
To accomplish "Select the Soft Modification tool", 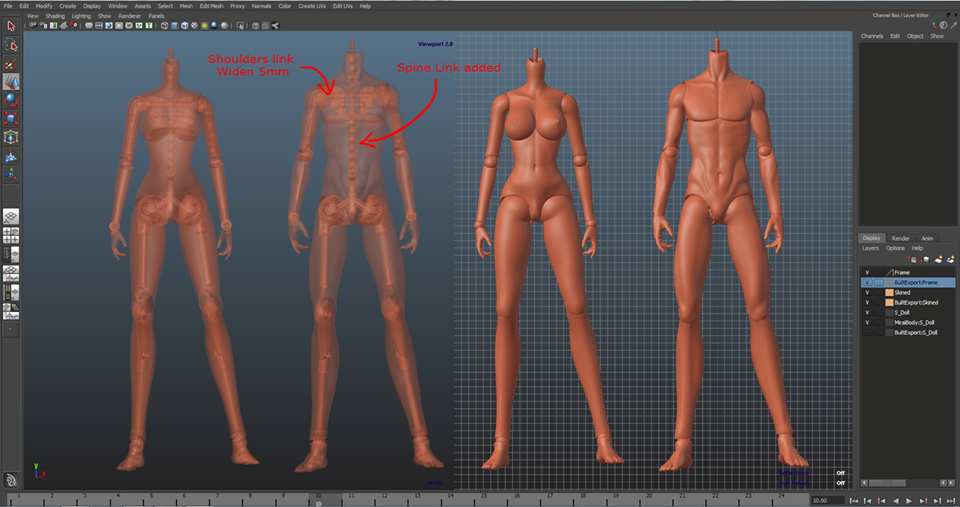I will [10, 156].
